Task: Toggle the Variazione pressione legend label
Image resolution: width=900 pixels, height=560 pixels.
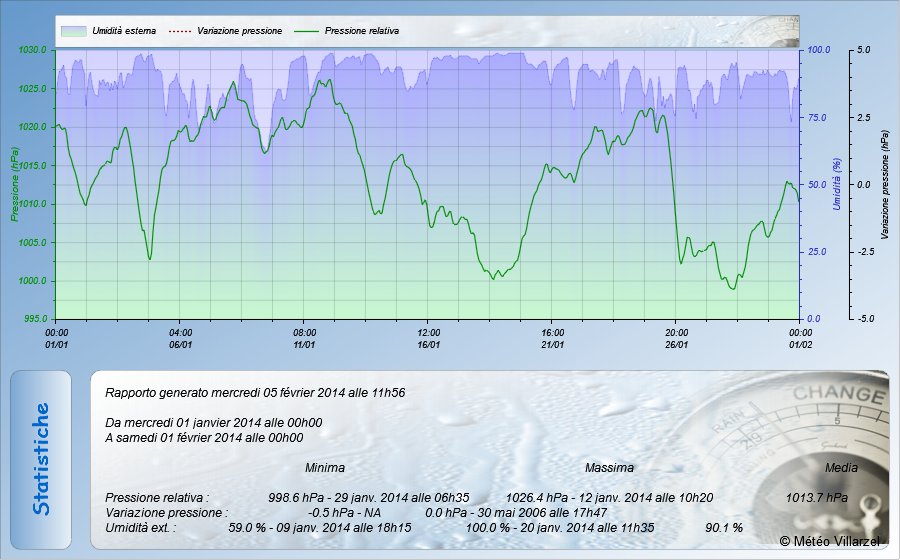Action: click(239, 31)
